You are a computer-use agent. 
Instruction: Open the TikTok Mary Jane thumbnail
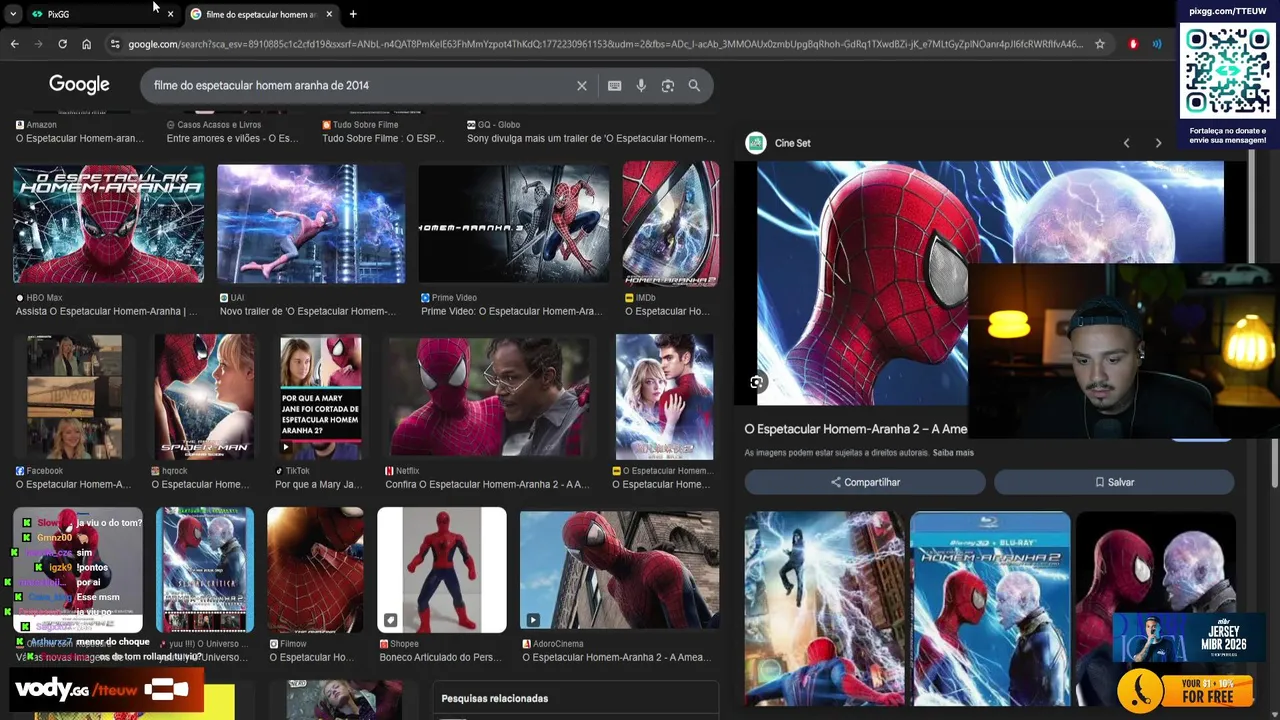321,397
